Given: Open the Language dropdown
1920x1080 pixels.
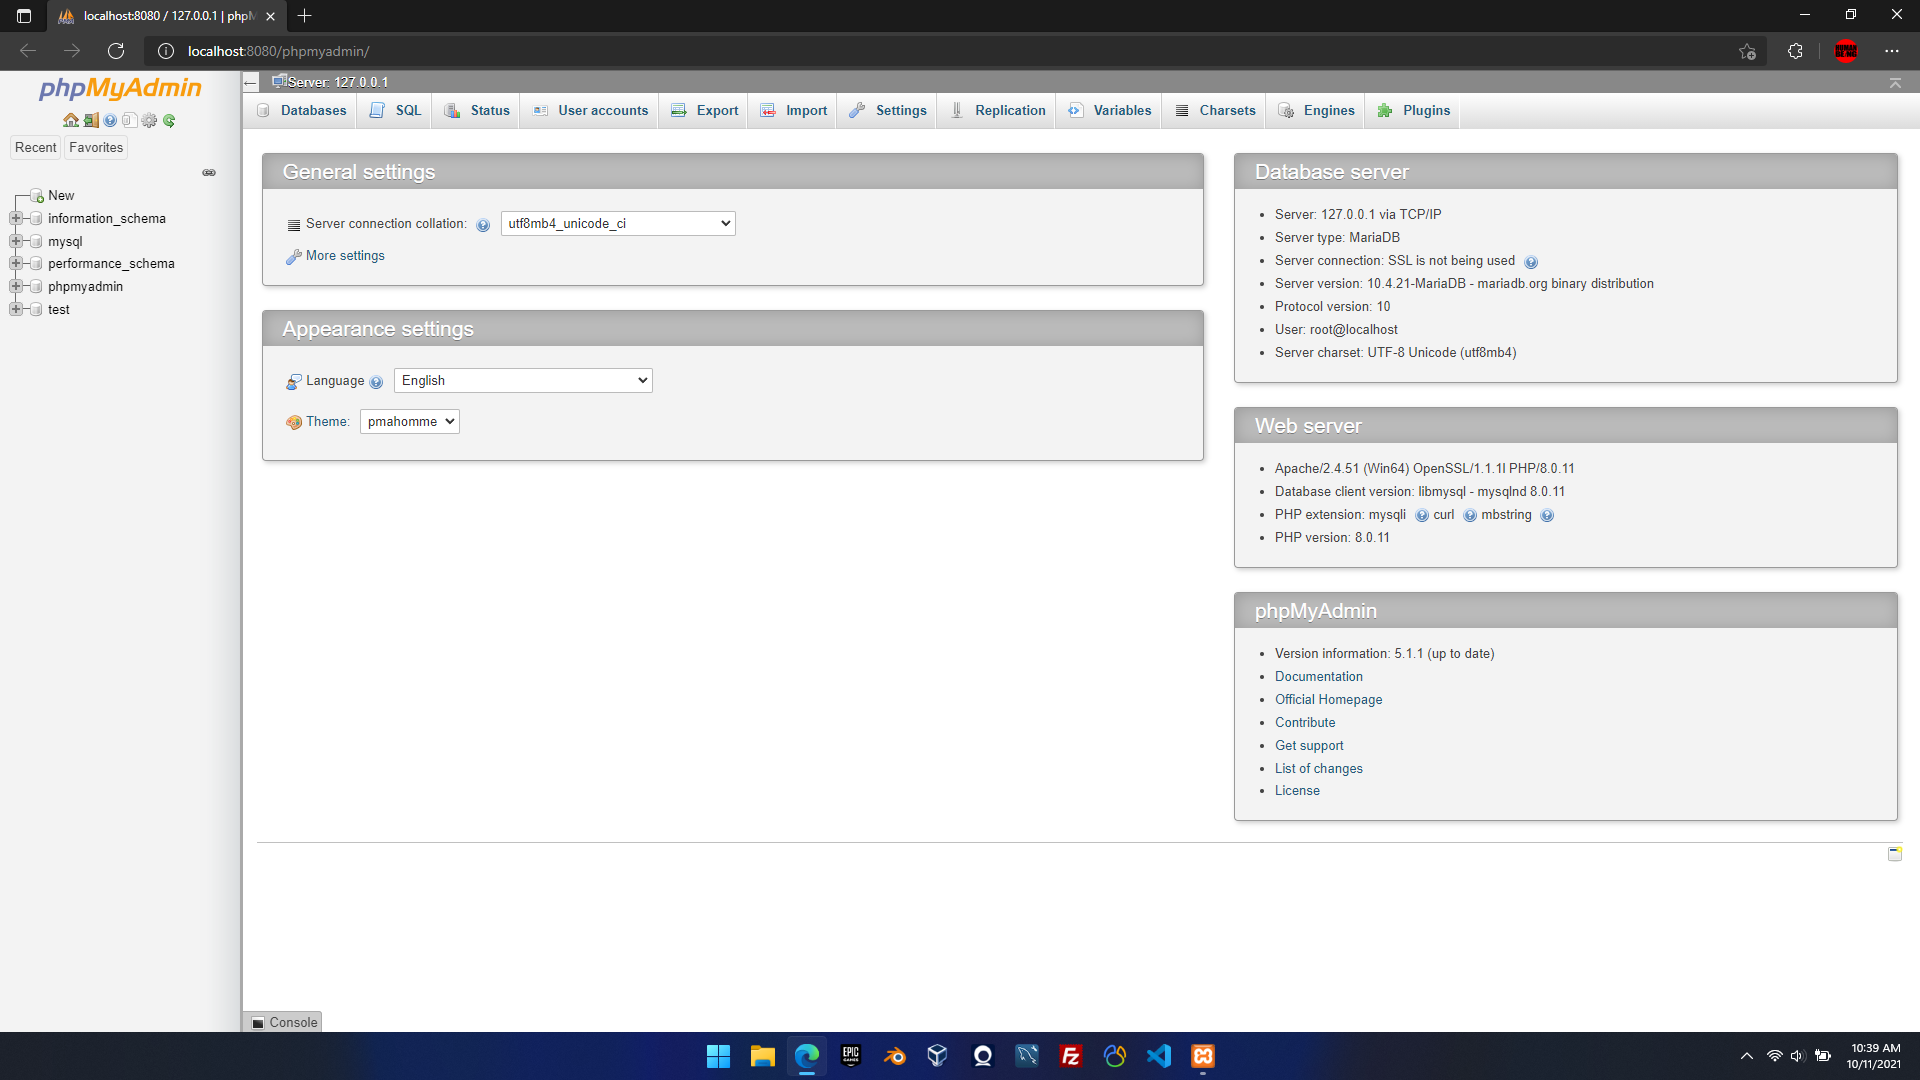Looking at the screenshot, I should [523, 381].
